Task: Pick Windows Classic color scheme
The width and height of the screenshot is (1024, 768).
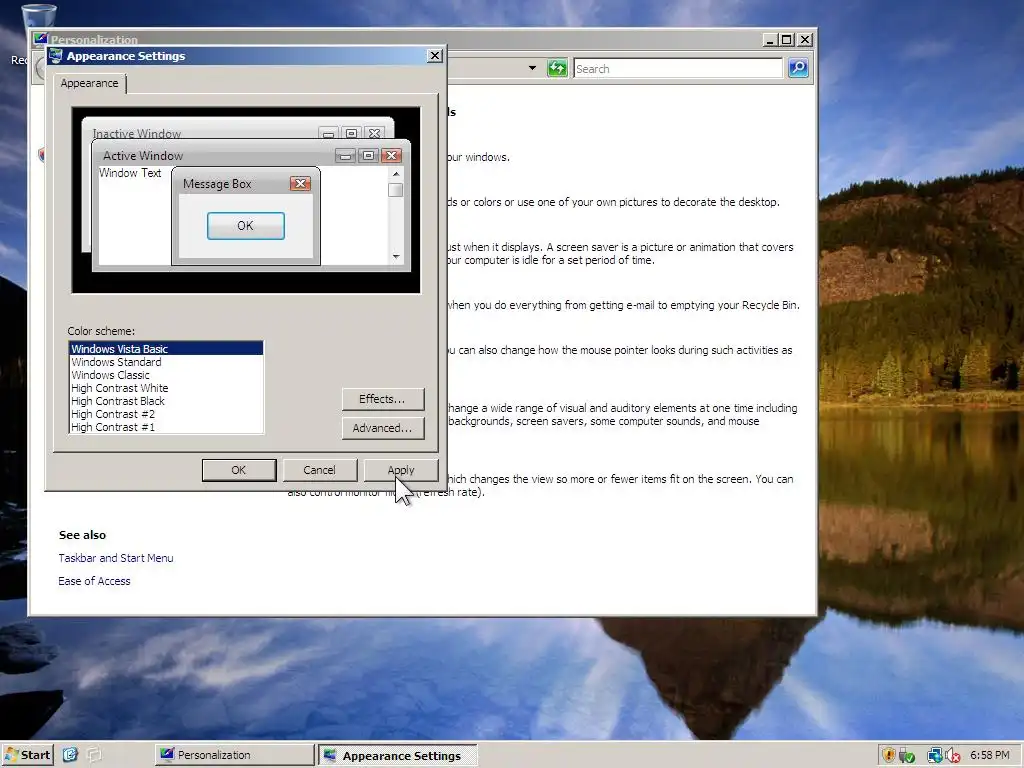Action: (x=166, y=375)
